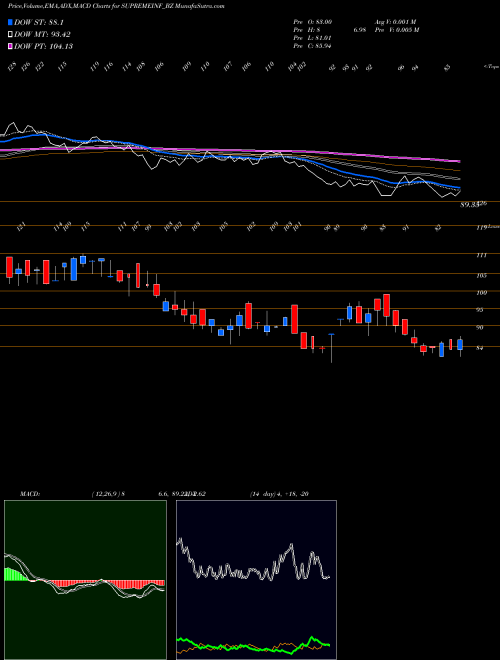This screenshot has width=500, height=660.
Task: Click the first red candlestick at chart left
Action: 9,267
